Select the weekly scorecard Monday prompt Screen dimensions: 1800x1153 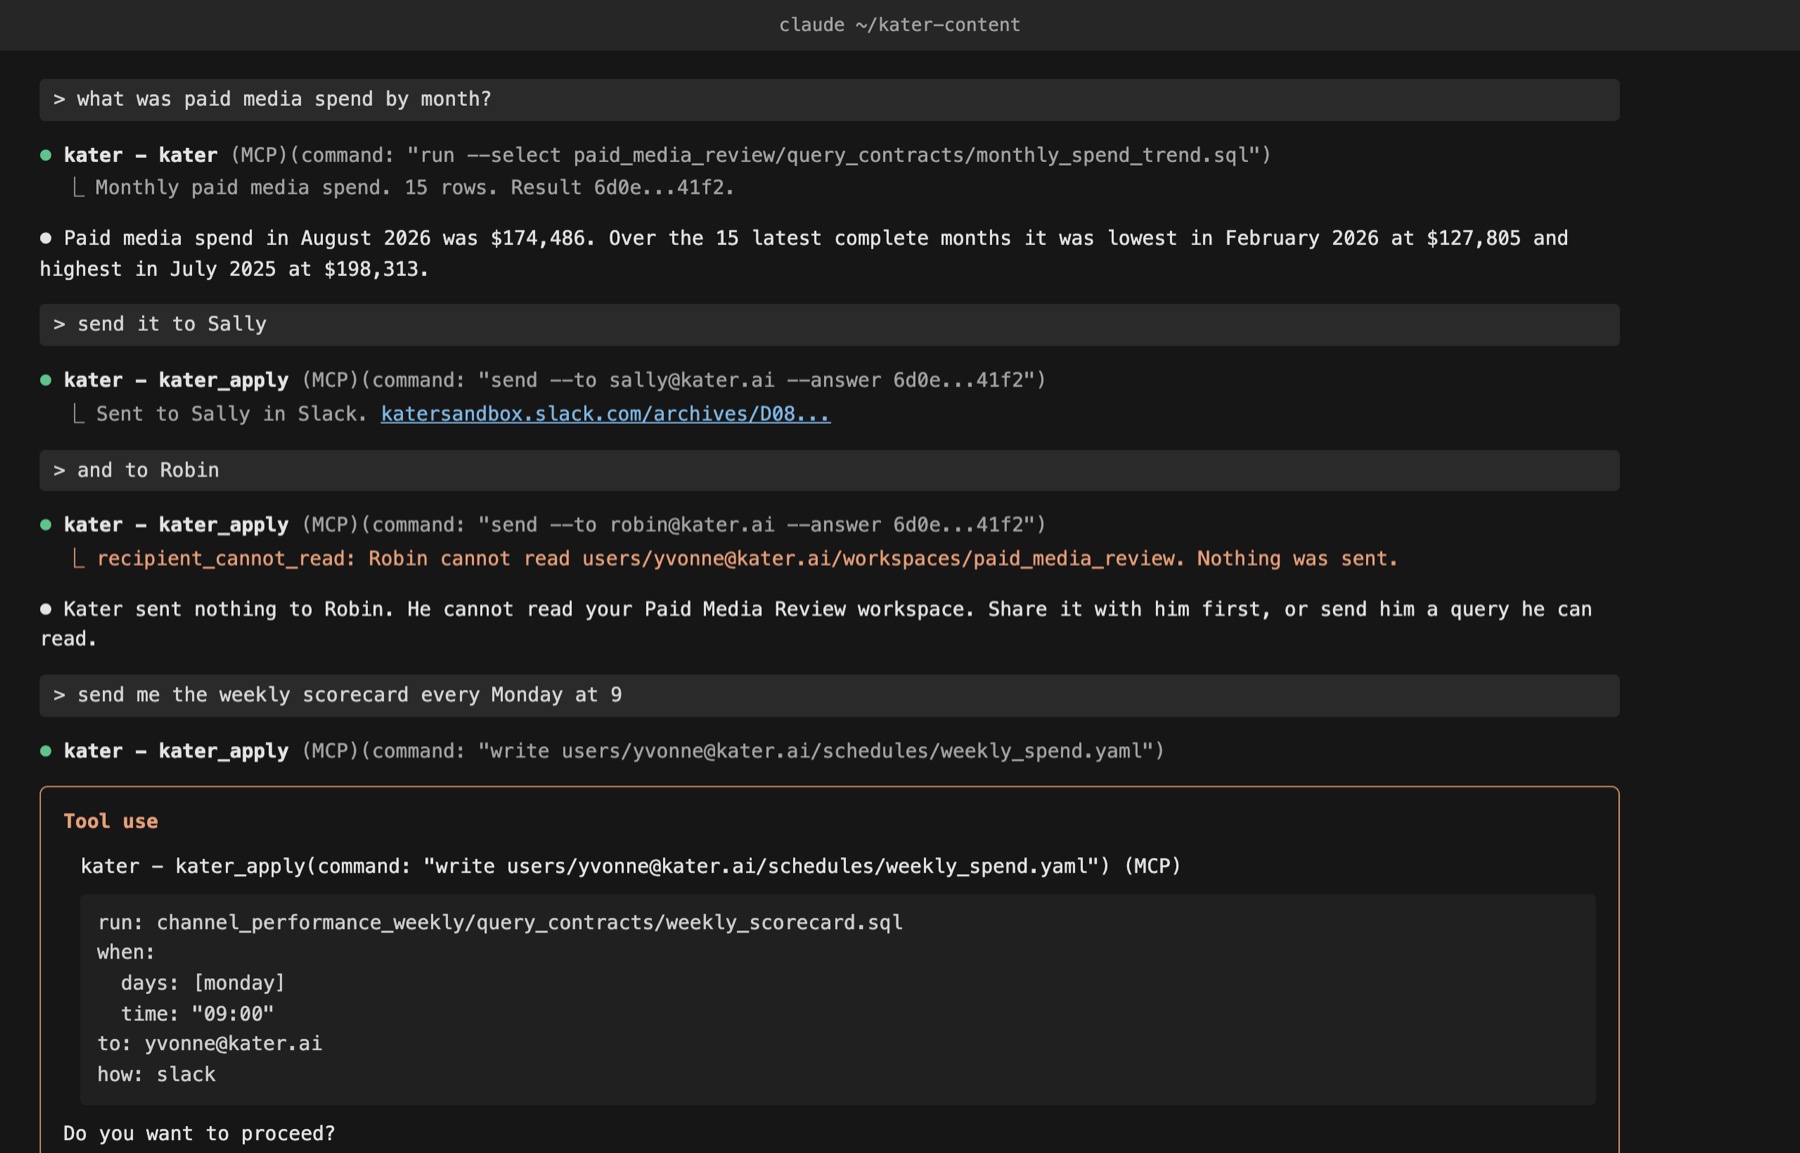pos(829,696)
